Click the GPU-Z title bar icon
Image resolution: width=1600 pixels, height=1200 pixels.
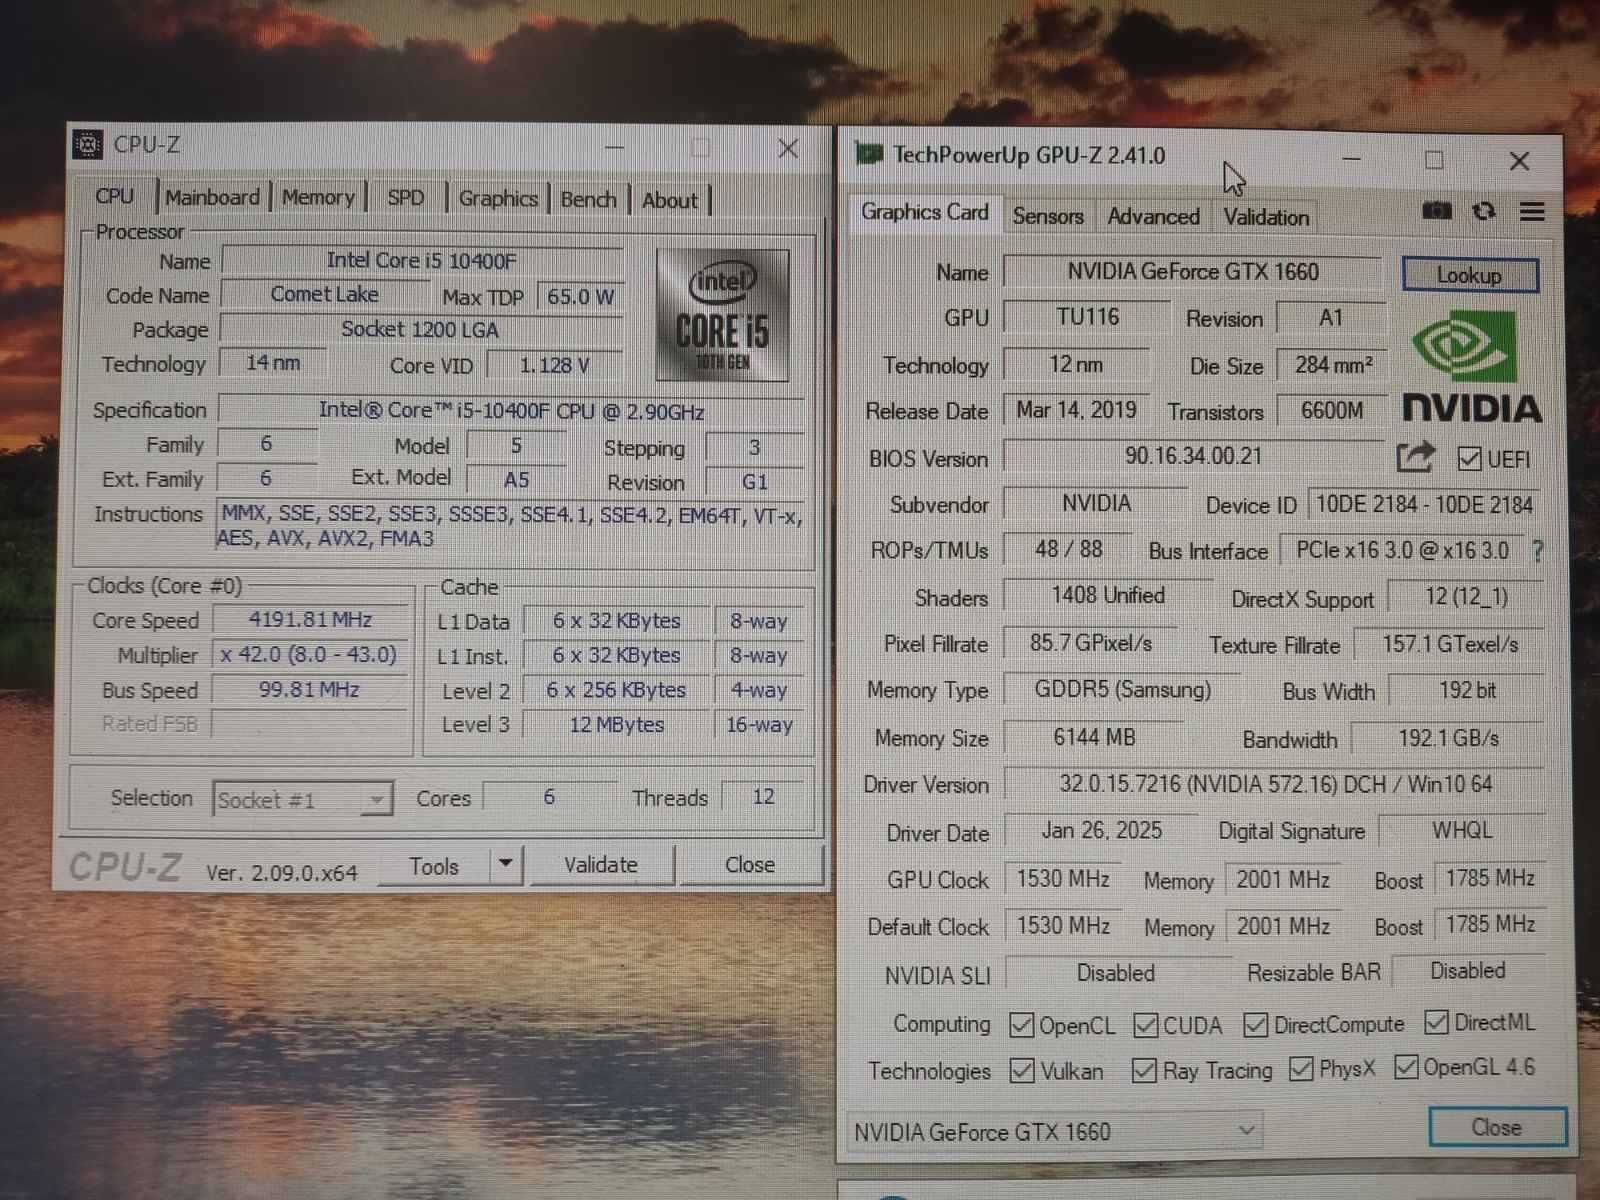[868, 154]
